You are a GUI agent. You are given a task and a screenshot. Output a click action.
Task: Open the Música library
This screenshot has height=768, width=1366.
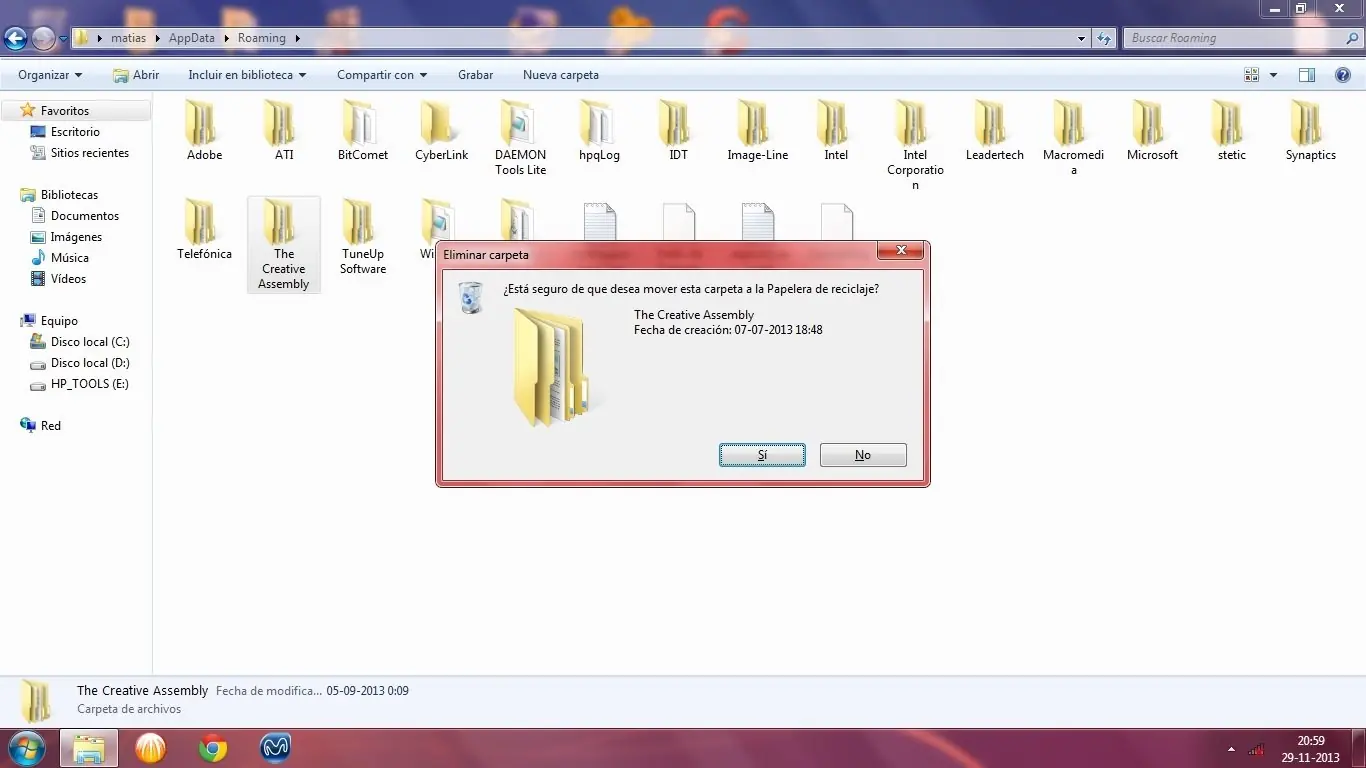point(70,258)
